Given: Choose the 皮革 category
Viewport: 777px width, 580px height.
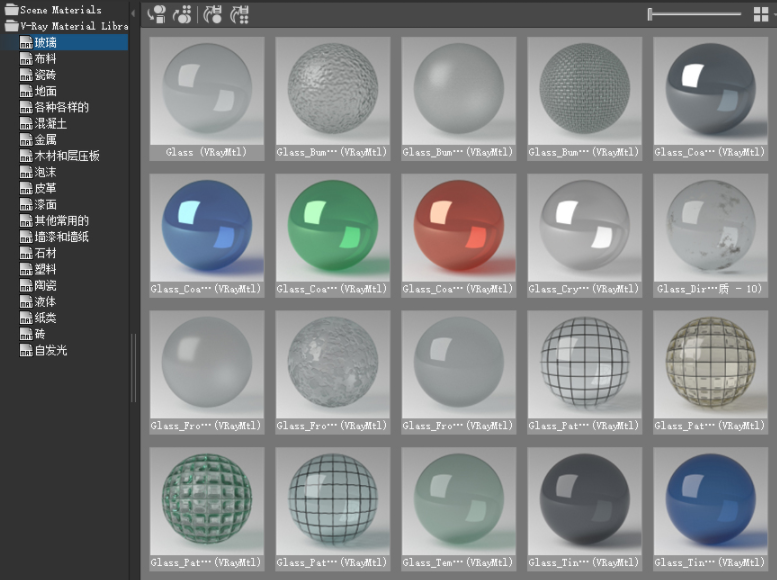Looking at the screenshot, I should (x=38, y=188).
